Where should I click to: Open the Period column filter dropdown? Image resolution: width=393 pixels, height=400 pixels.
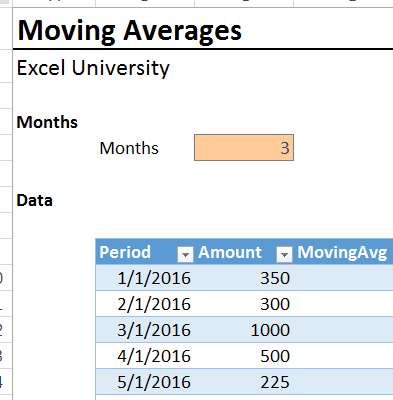pos(185,255)
